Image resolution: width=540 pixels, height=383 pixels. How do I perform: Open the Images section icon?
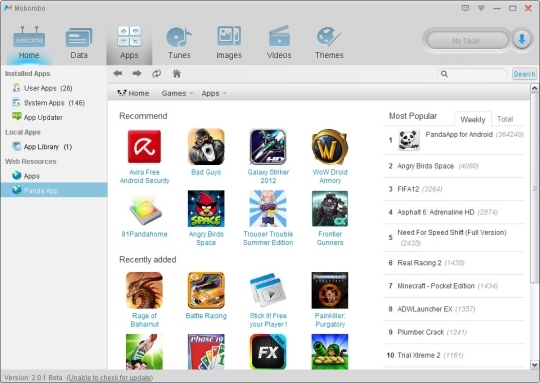point(229,37)
